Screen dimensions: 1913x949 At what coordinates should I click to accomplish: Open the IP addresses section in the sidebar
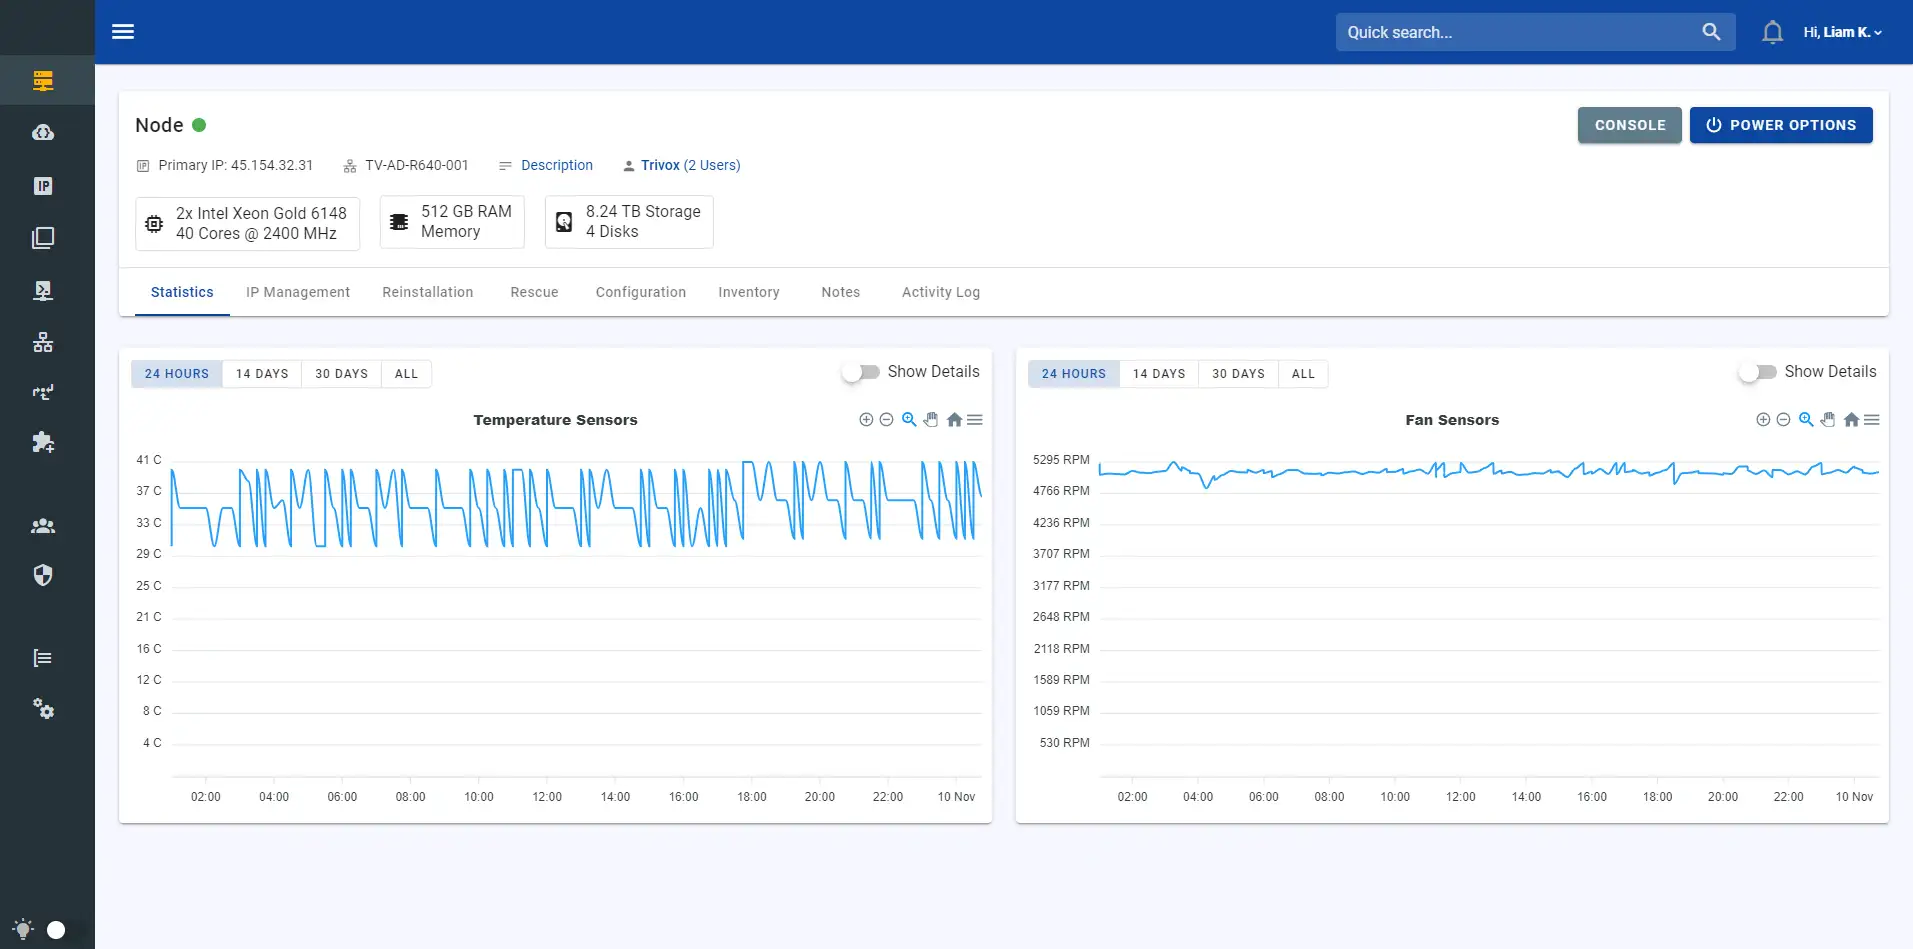44,186
